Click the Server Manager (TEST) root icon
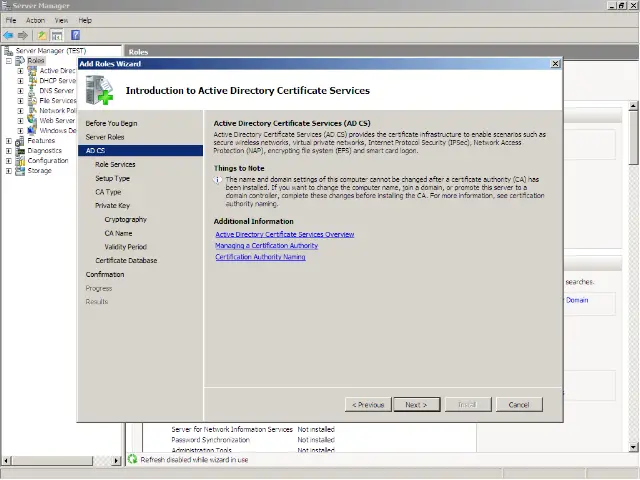640x480 pixels. click(x=8, y=51)
